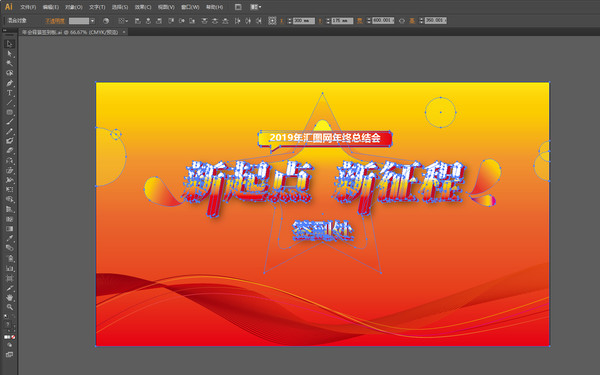Select the Lasso tool
This screenshot has width=600, height=375.
[10, 73]
